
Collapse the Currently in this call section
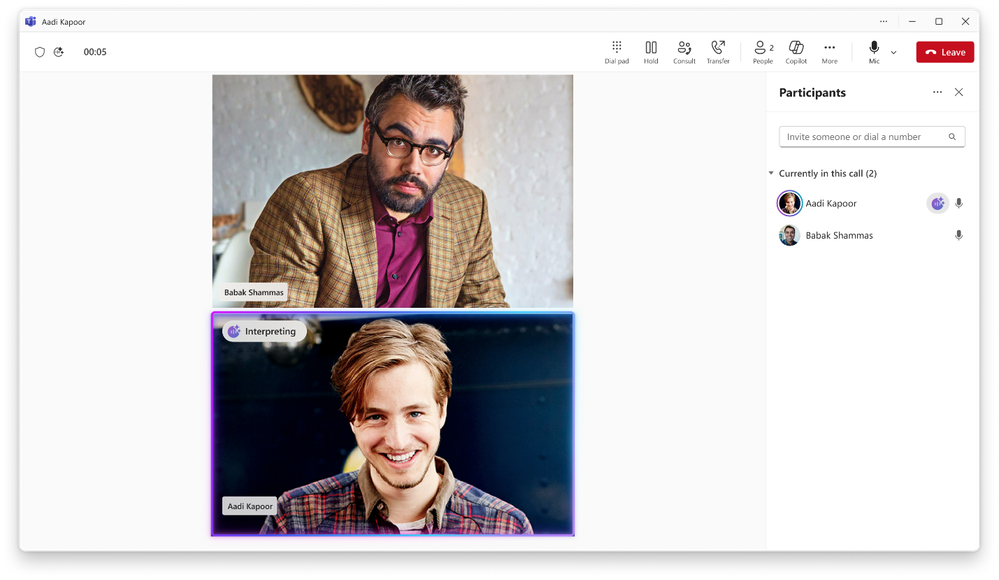tap(770, 172)
